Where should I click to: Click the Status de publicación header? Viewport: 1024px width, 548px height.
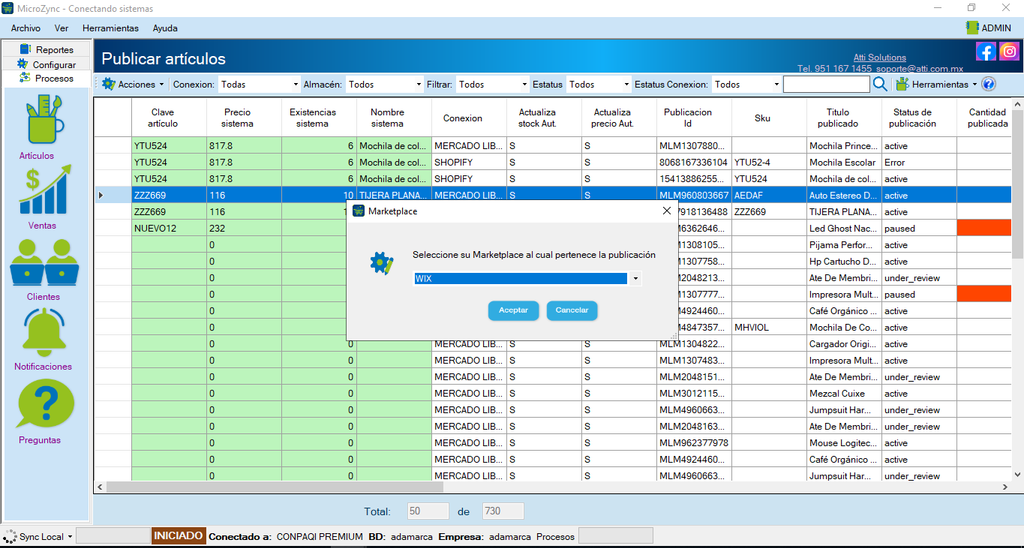(x=919, y=118)
